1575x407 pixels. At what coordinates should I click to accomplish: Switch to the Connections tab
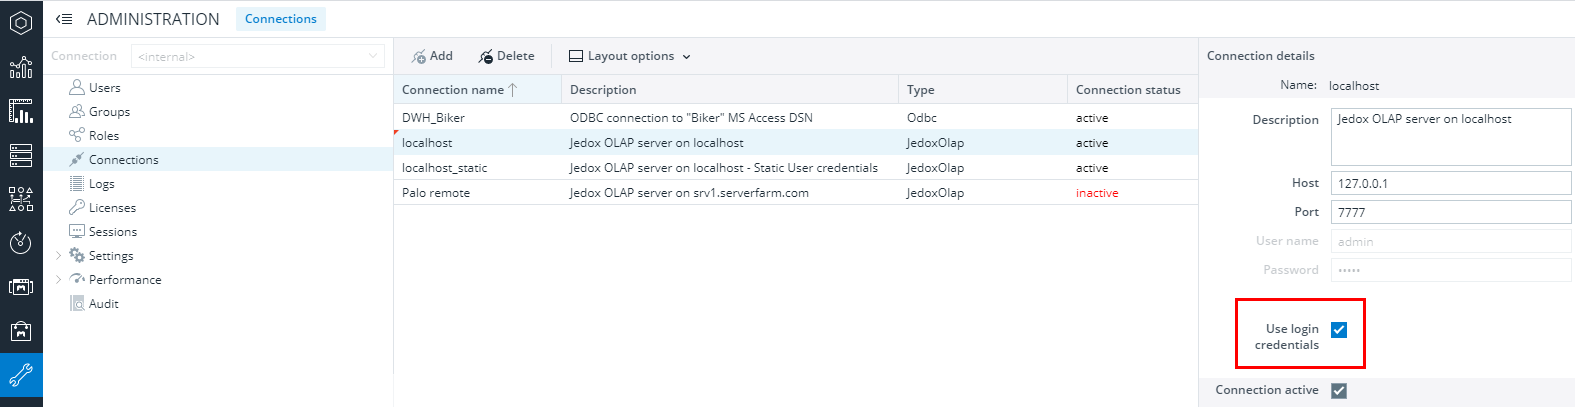tap(281, 19)
